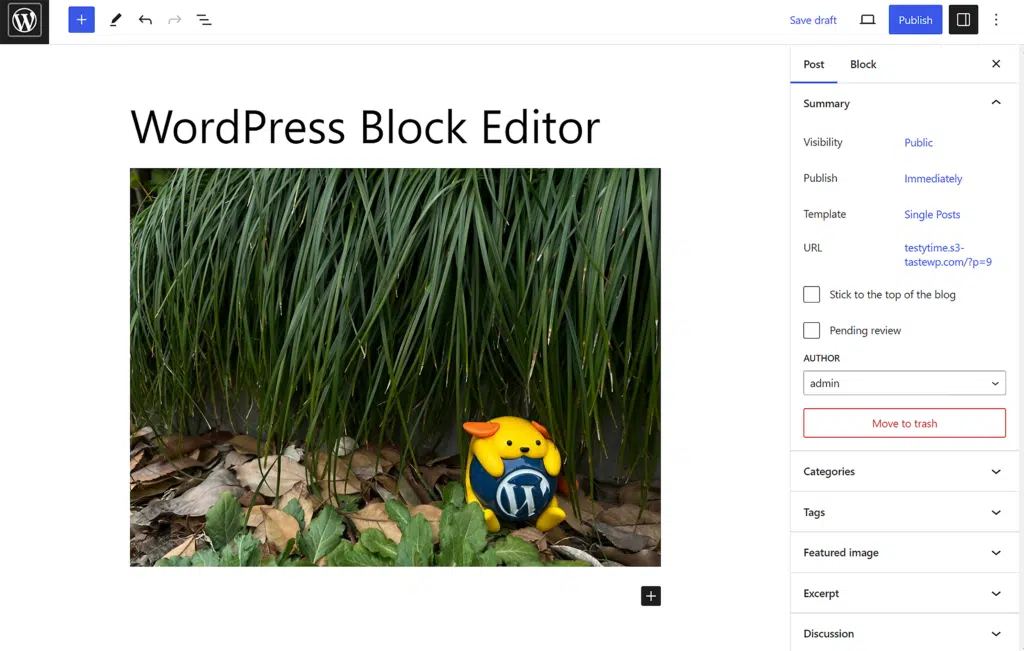The height and width of the screenshot is (651, 1024).
Task: Collapse the Summary section
Action: (x=995, y=103)
